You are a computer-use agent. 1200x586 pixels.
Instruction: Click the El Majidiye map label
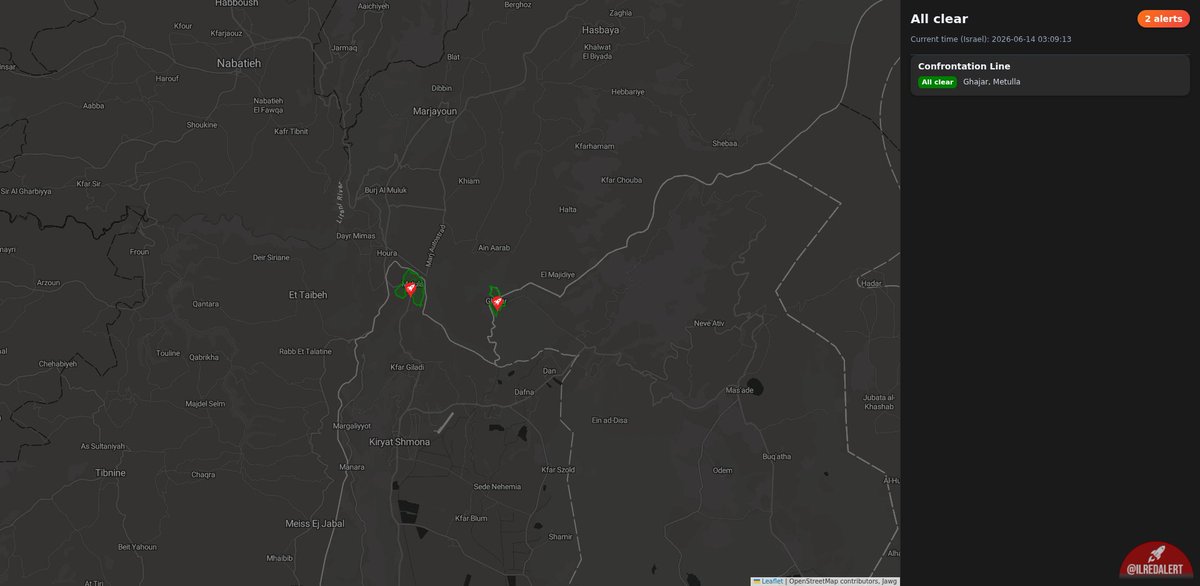558,274
